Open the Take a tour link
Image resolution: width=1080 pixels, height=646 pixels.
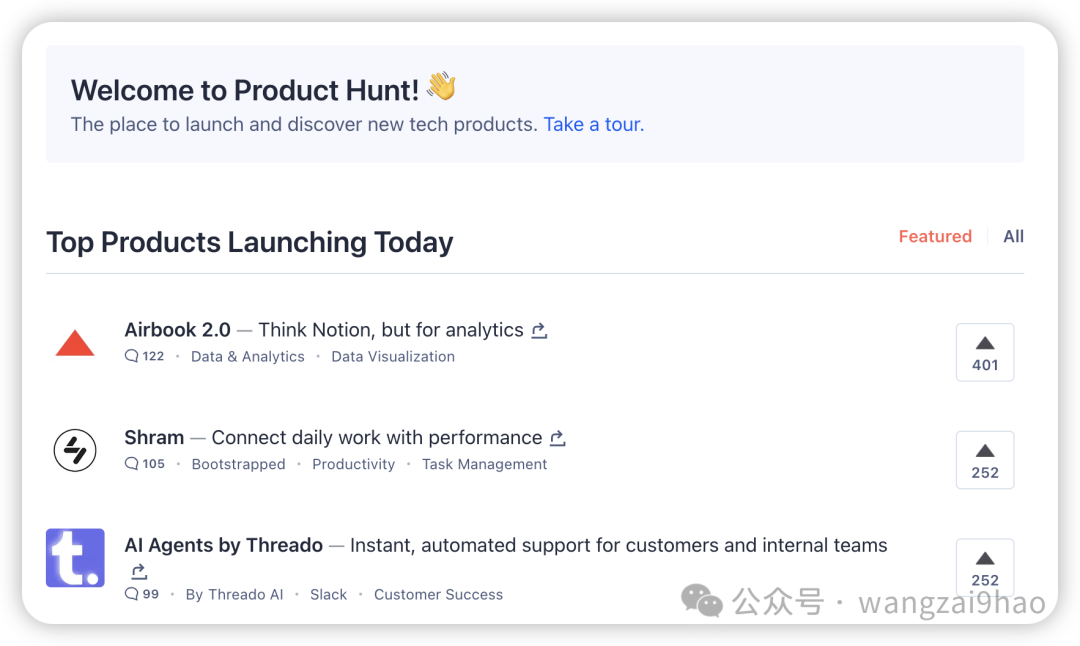(x=594, y=125)
